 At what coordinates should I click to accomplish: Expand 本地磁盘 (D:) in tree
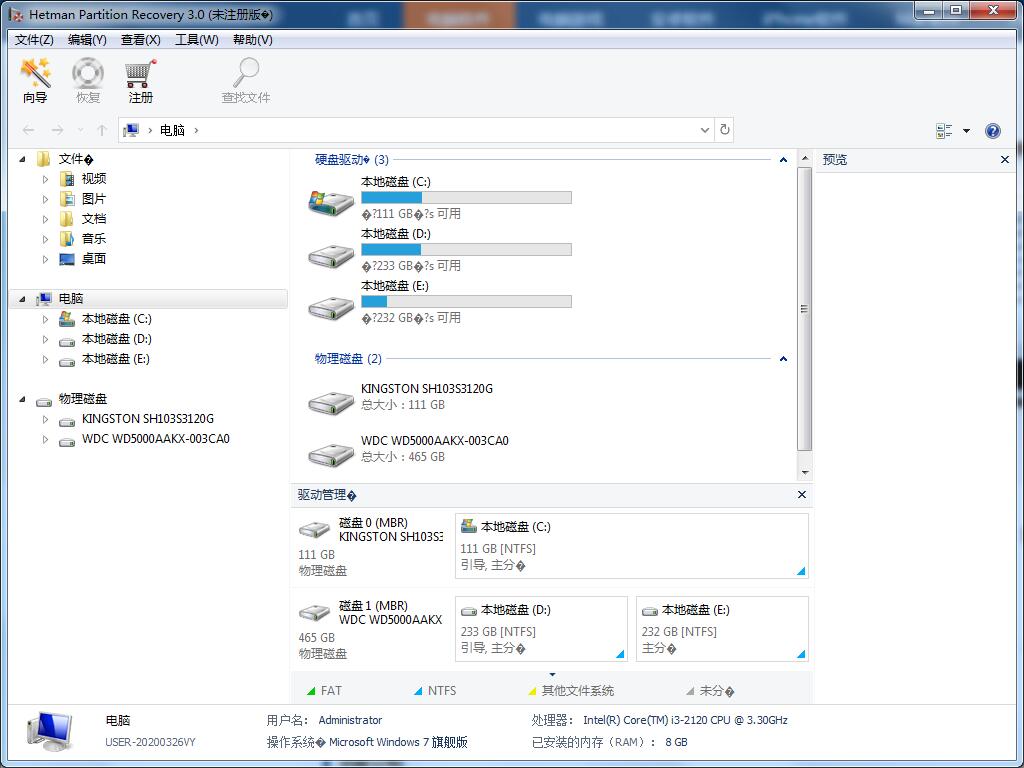(45, 339)
